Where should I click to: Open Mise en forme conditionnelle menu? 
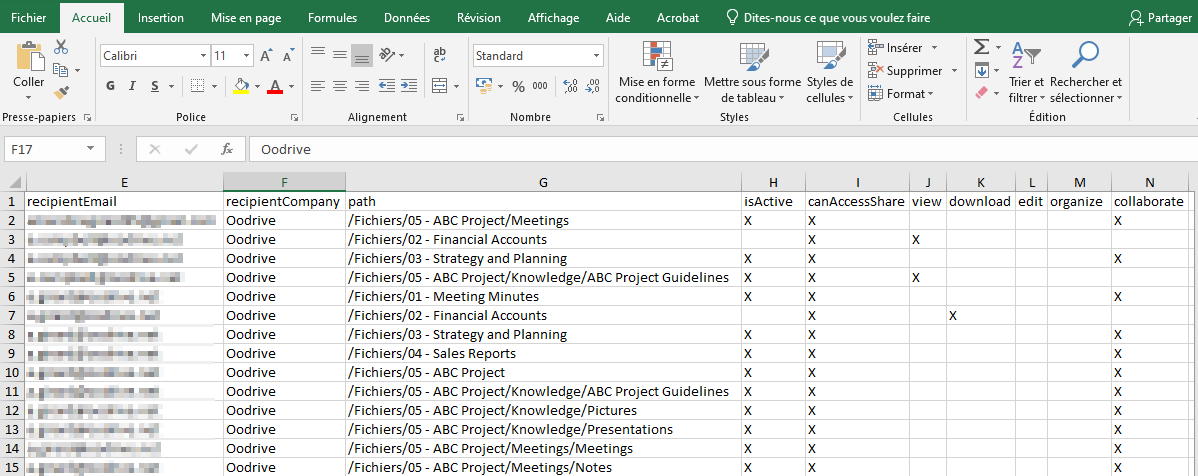coord(657,73)
